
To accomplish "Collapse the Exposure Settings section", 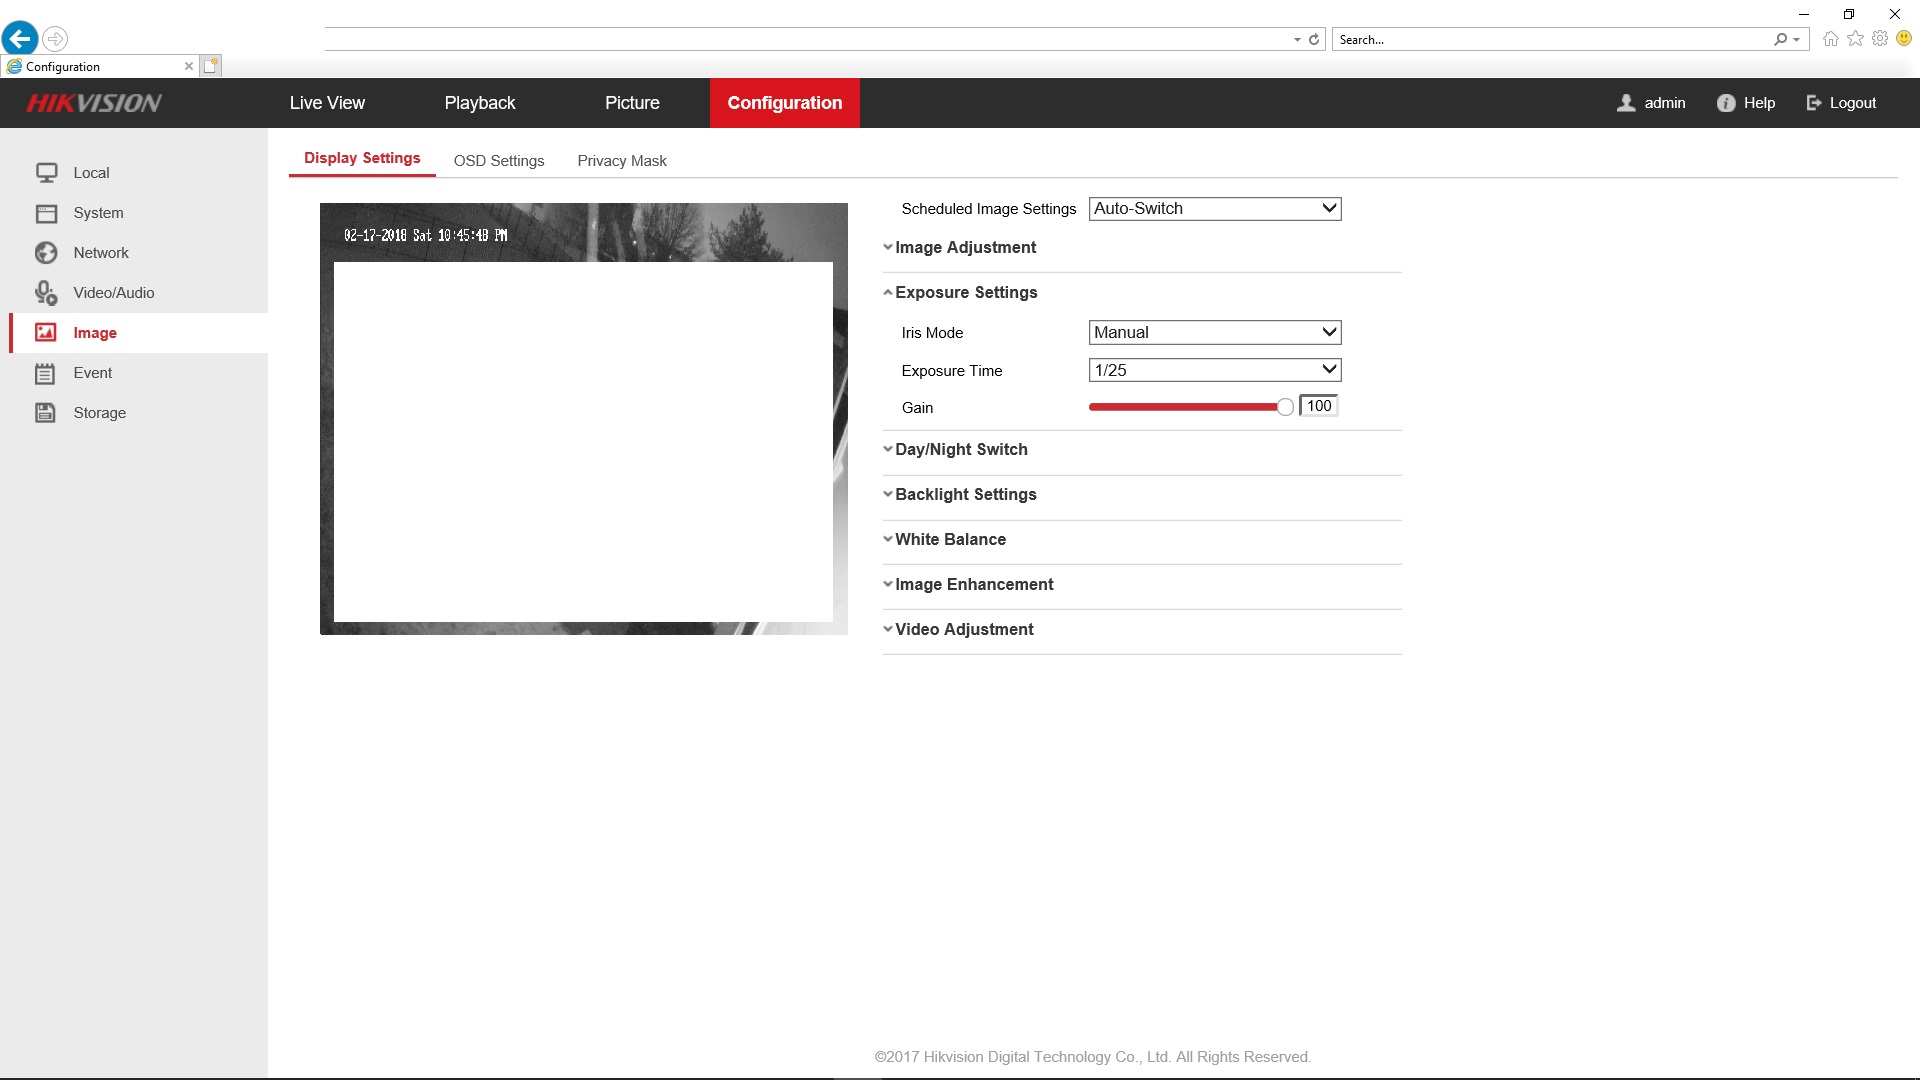I will (965, 293).
